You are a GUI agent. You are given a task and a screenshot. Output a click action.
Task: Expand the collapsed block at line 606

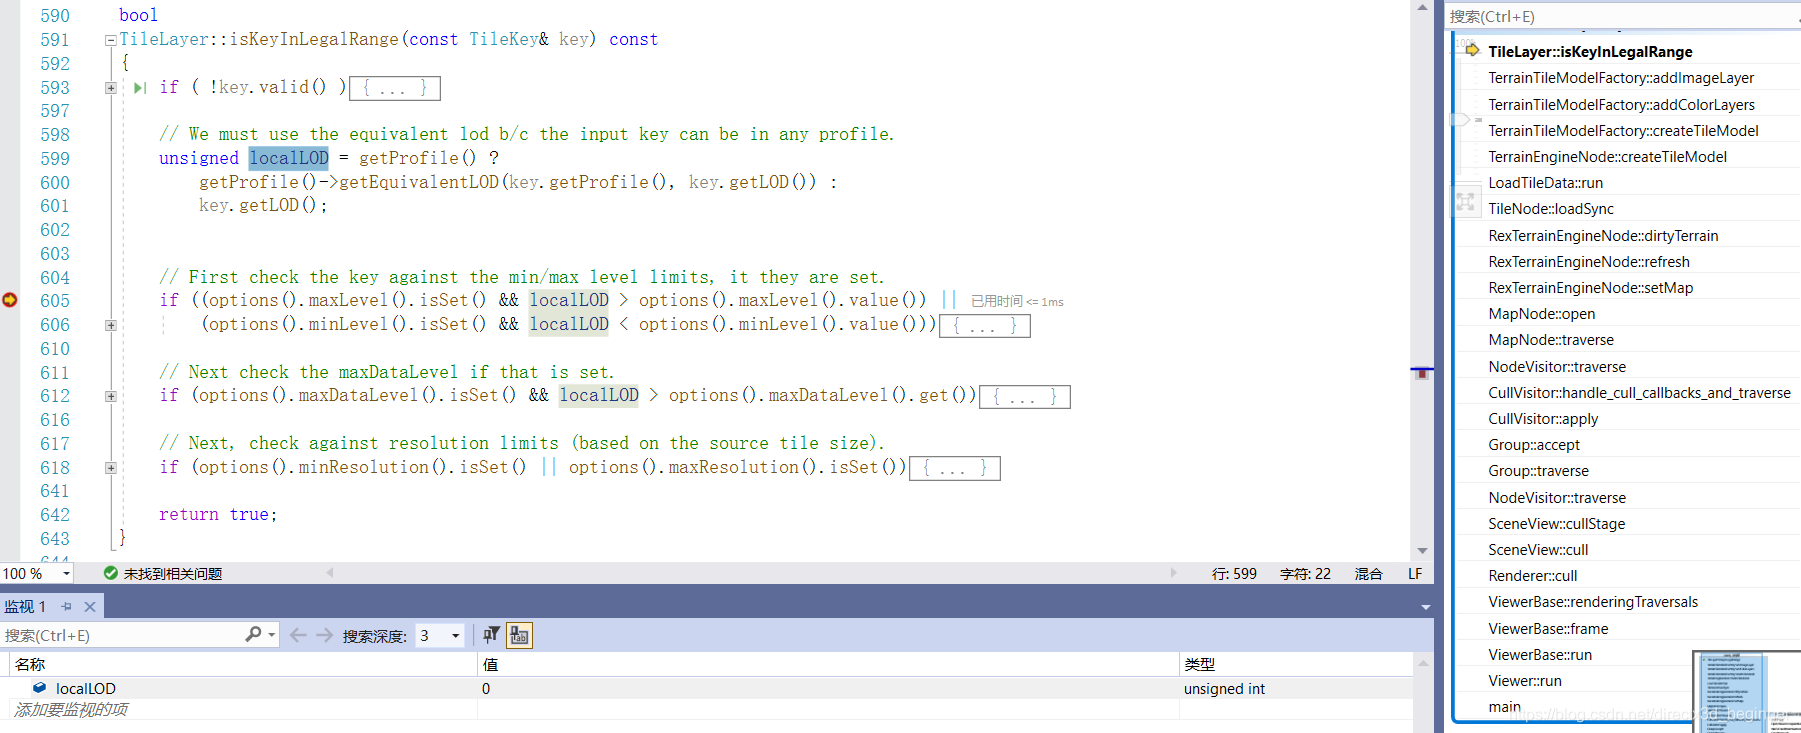point(111,325)
